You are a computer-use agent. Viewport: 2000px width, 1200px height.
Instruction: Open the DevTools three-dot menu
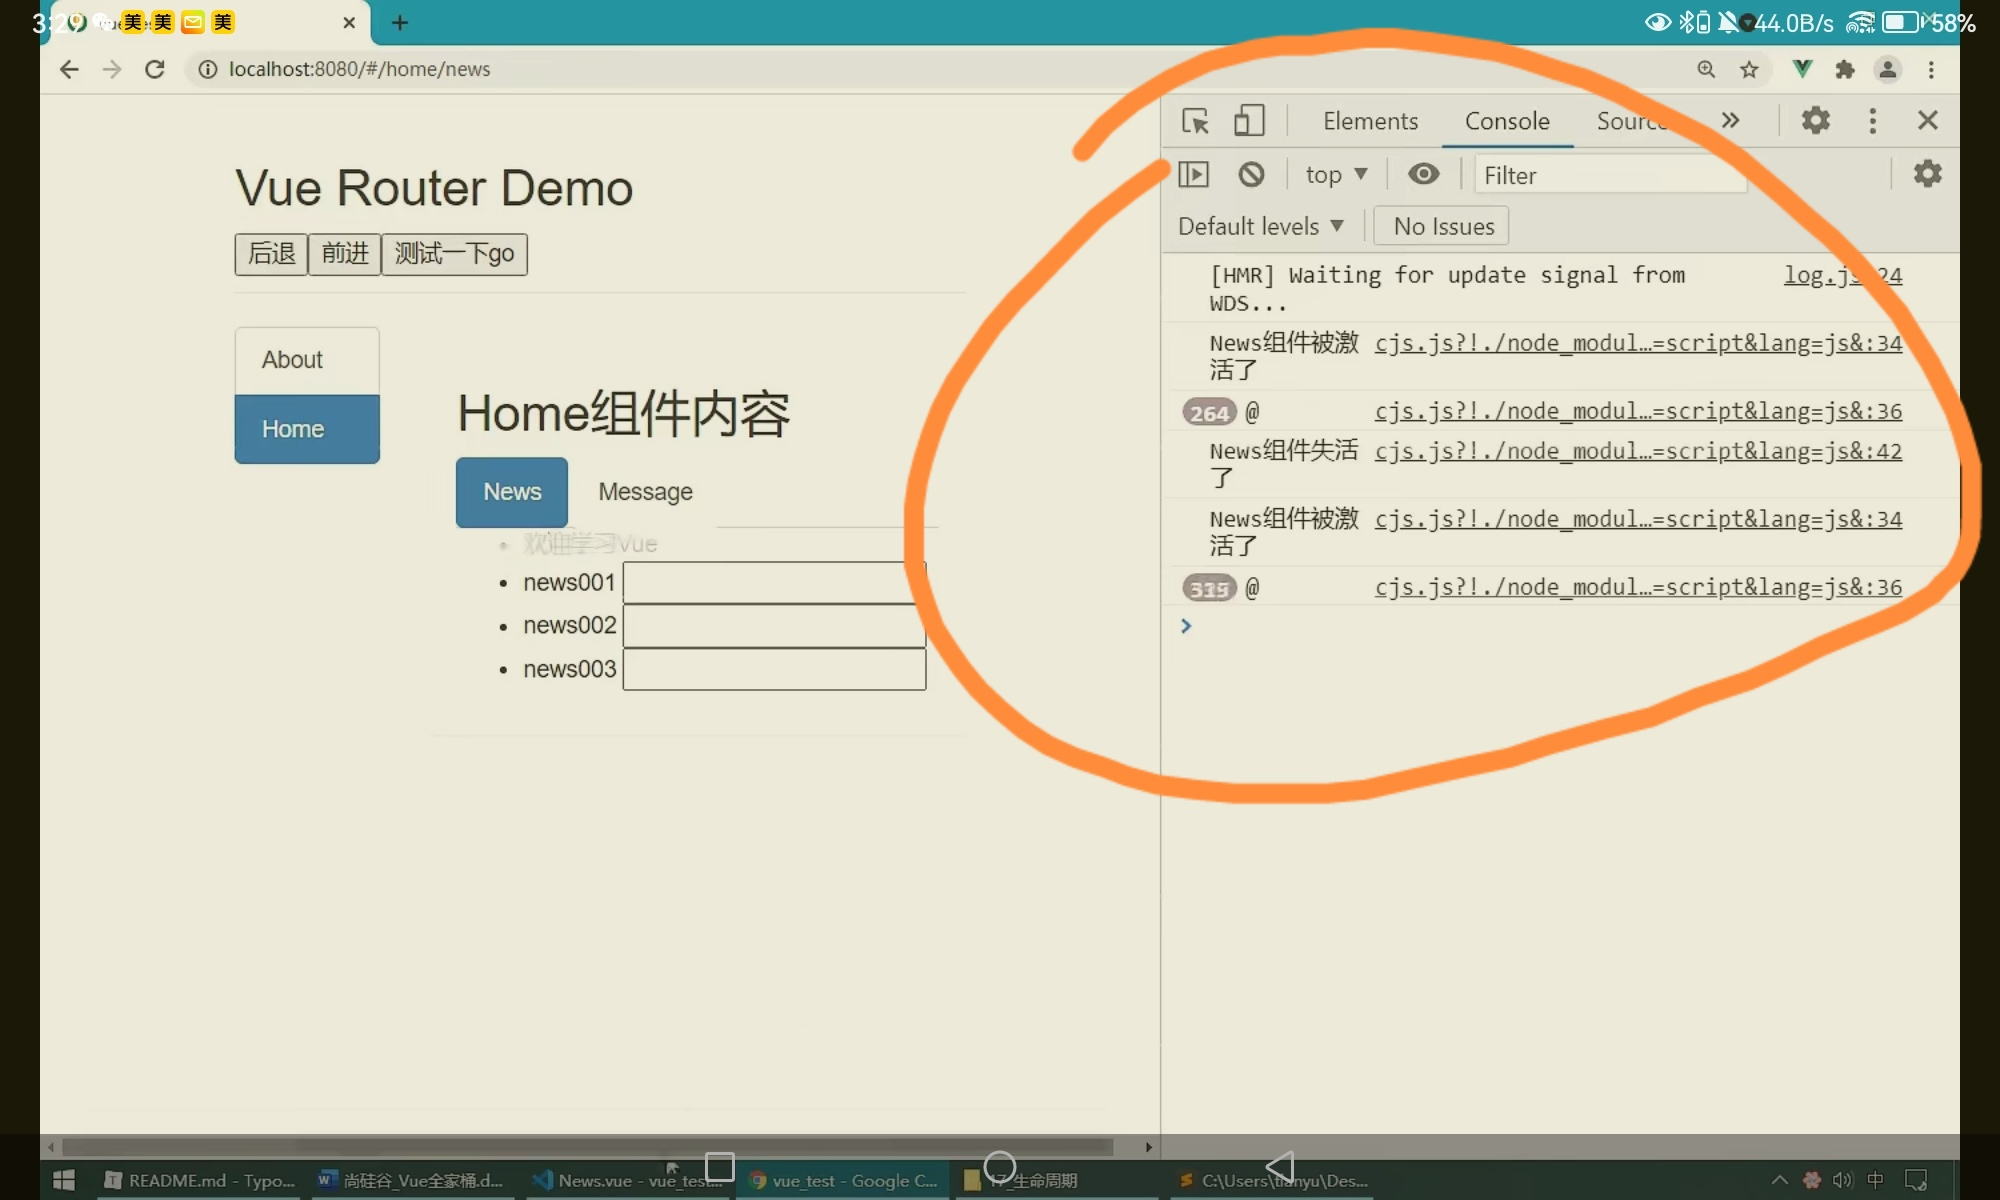click(x=1872, y=121)
